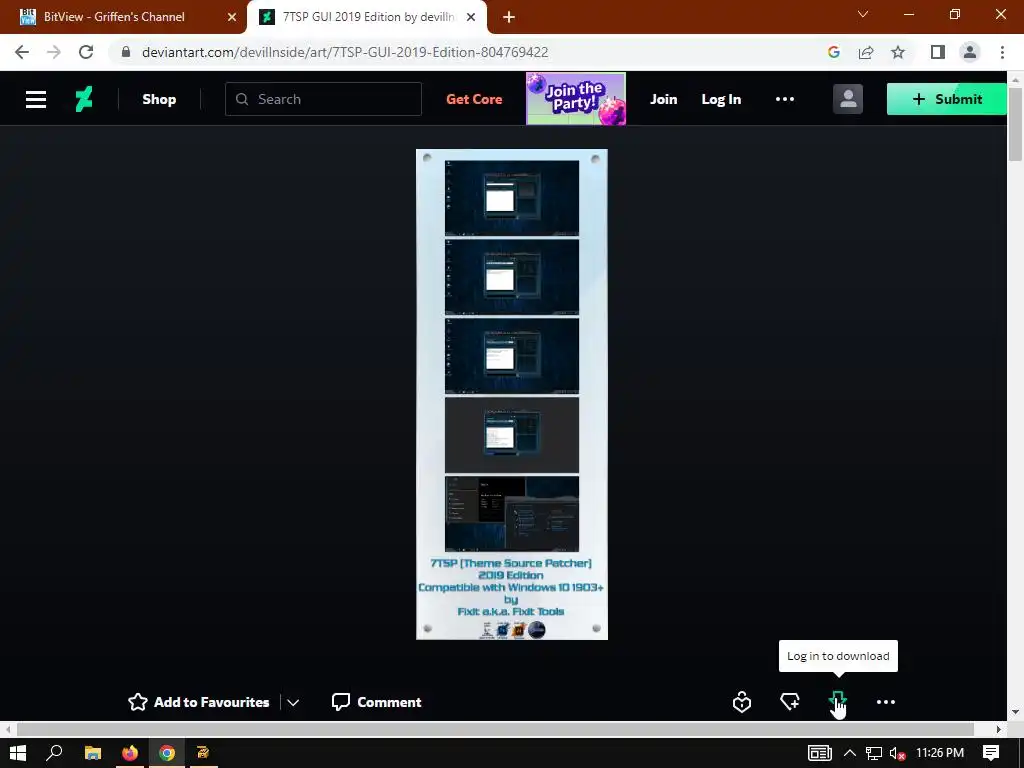Download the deviation using the green download icon
Image resolution: width=1024 pixels, height=768 pixels.
pos(837,701)
